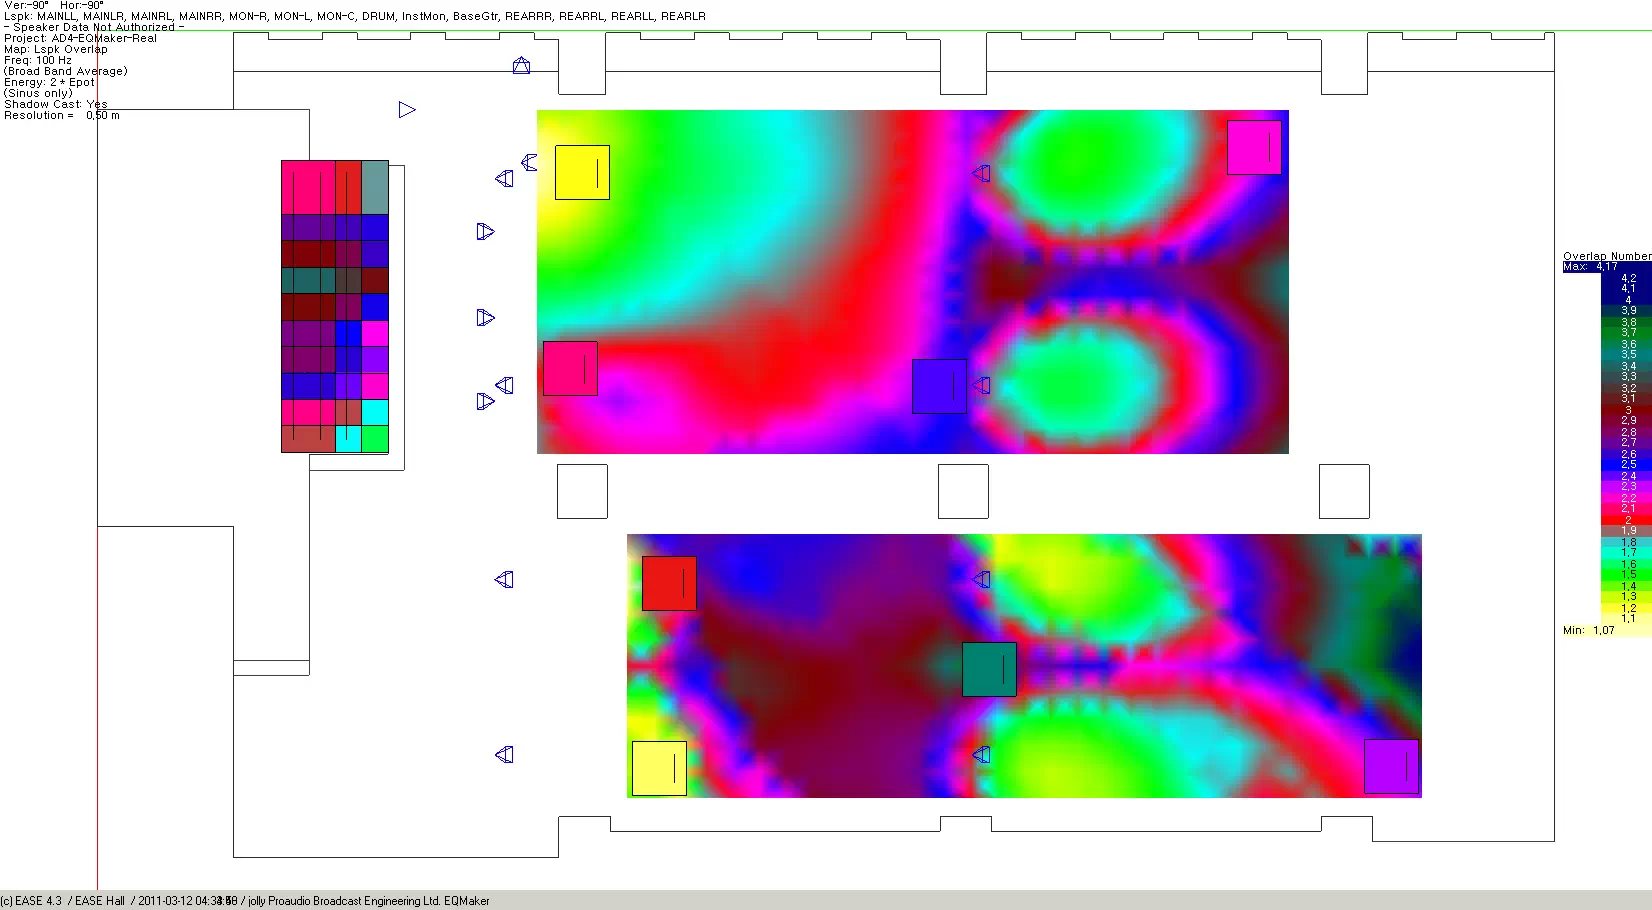Select the speaker icon beside the blue square
The width and height of the screenshot is (1652, 910).
point(982,386)
